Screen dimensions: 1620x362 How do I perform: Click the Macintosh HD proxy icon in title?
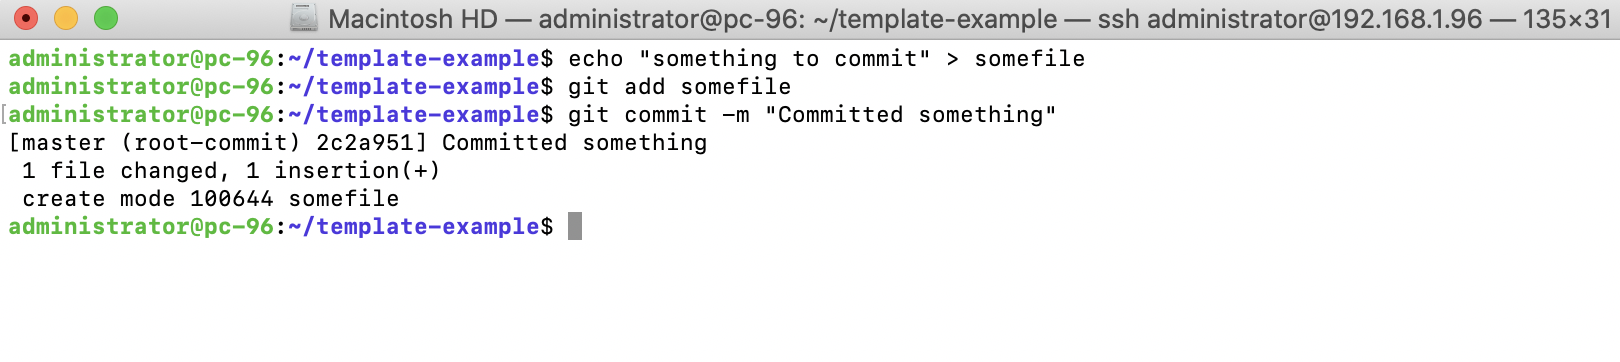[x=303, y=18]
